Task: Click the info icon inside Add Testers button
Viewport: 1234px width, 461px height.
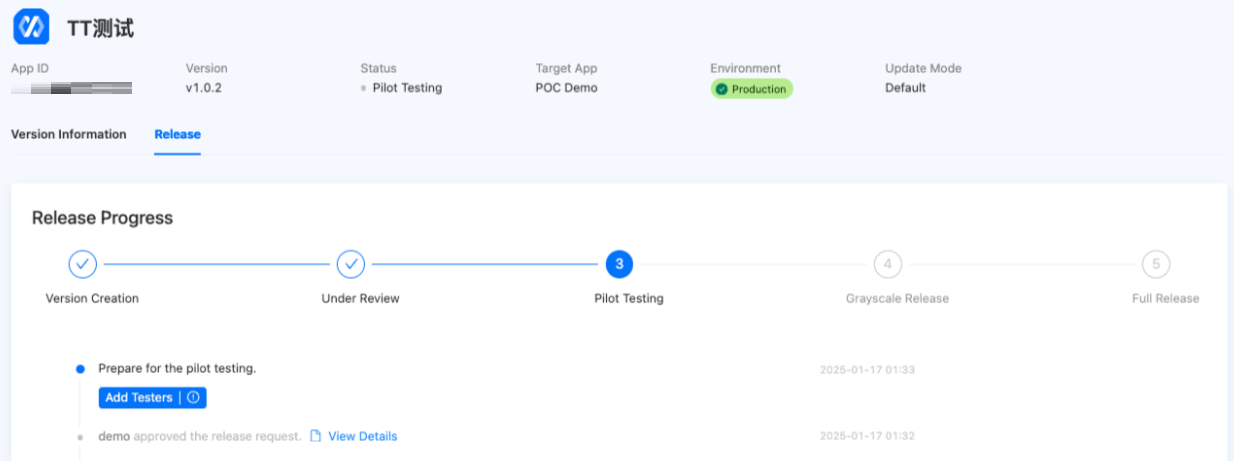Action: coord(194,398)
